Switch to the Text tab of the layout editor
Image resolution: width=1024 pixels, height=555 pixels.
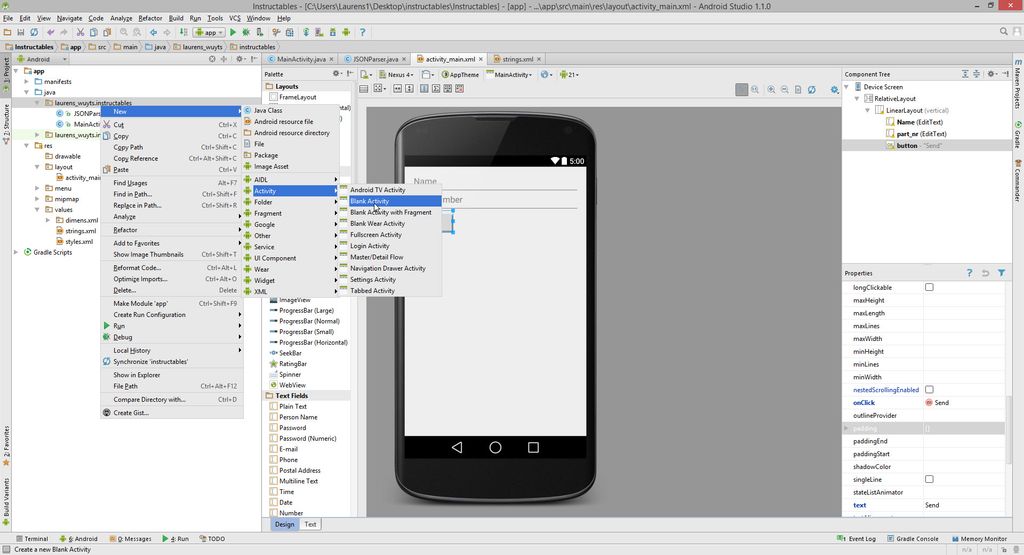click(310, 524)
